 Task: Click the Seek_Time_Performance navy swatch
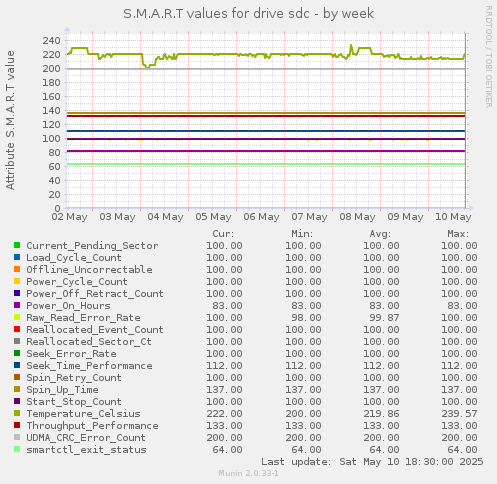[17, 365]
